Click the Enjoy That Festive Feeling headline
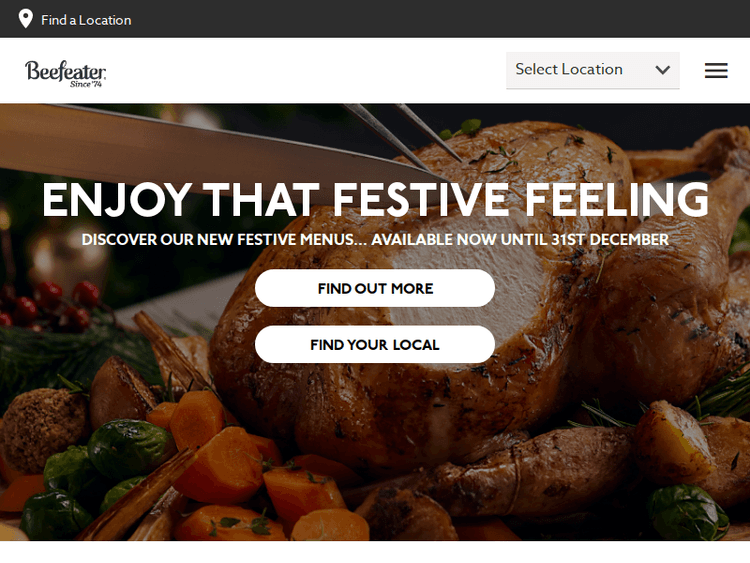 coord(375,199)
